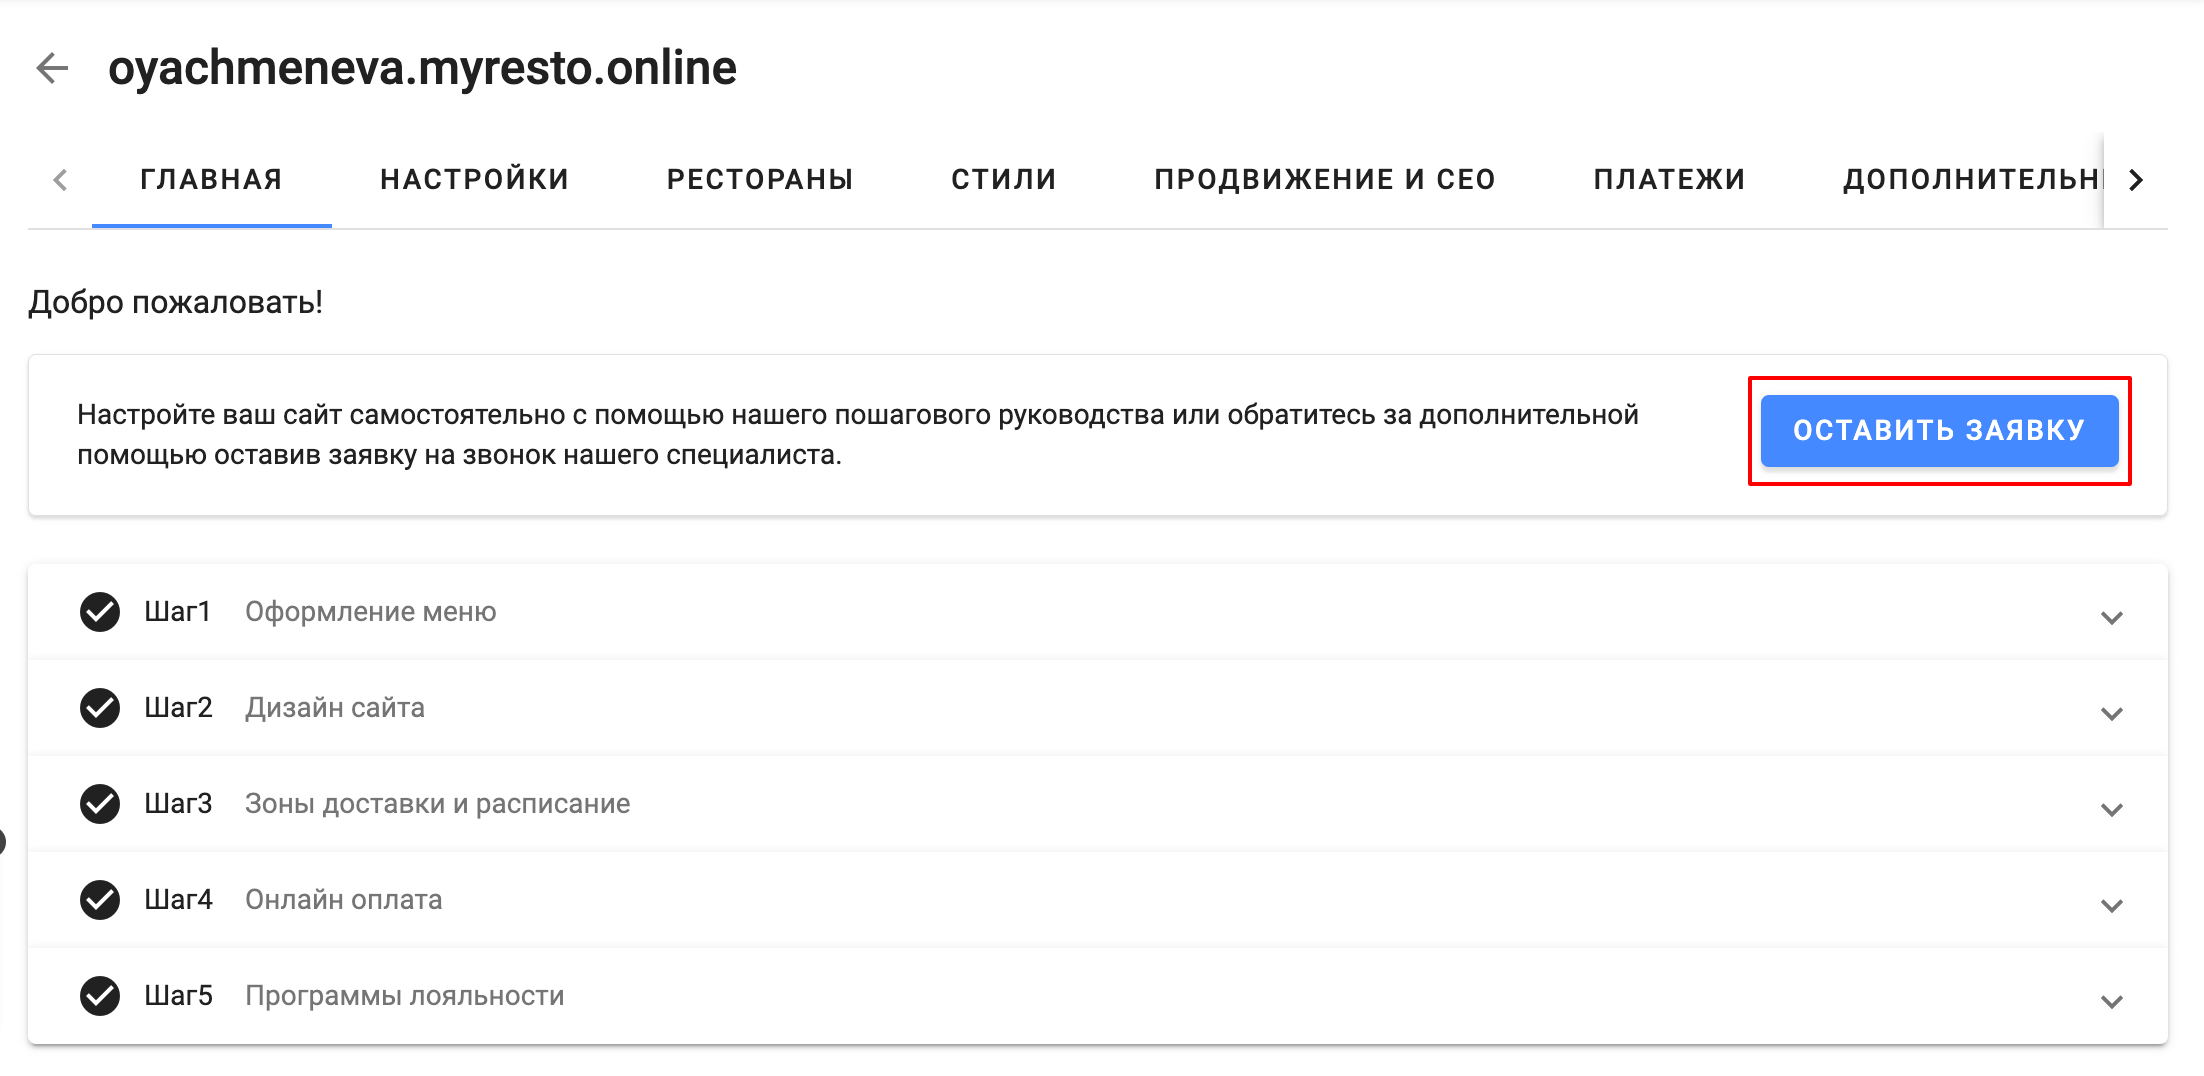Switch to the НАСТРОЙКИ tab

474,178
